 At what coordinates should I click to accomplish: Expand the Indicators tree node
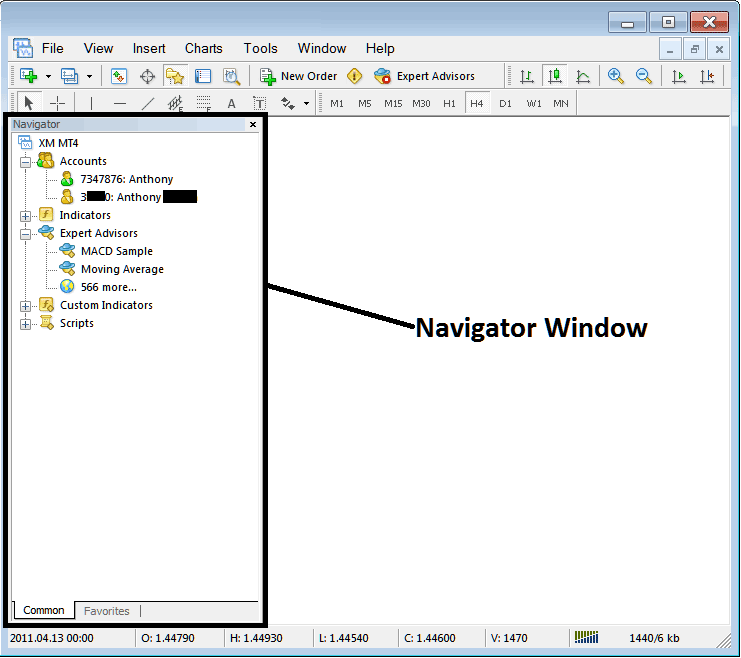pos(26,216)
